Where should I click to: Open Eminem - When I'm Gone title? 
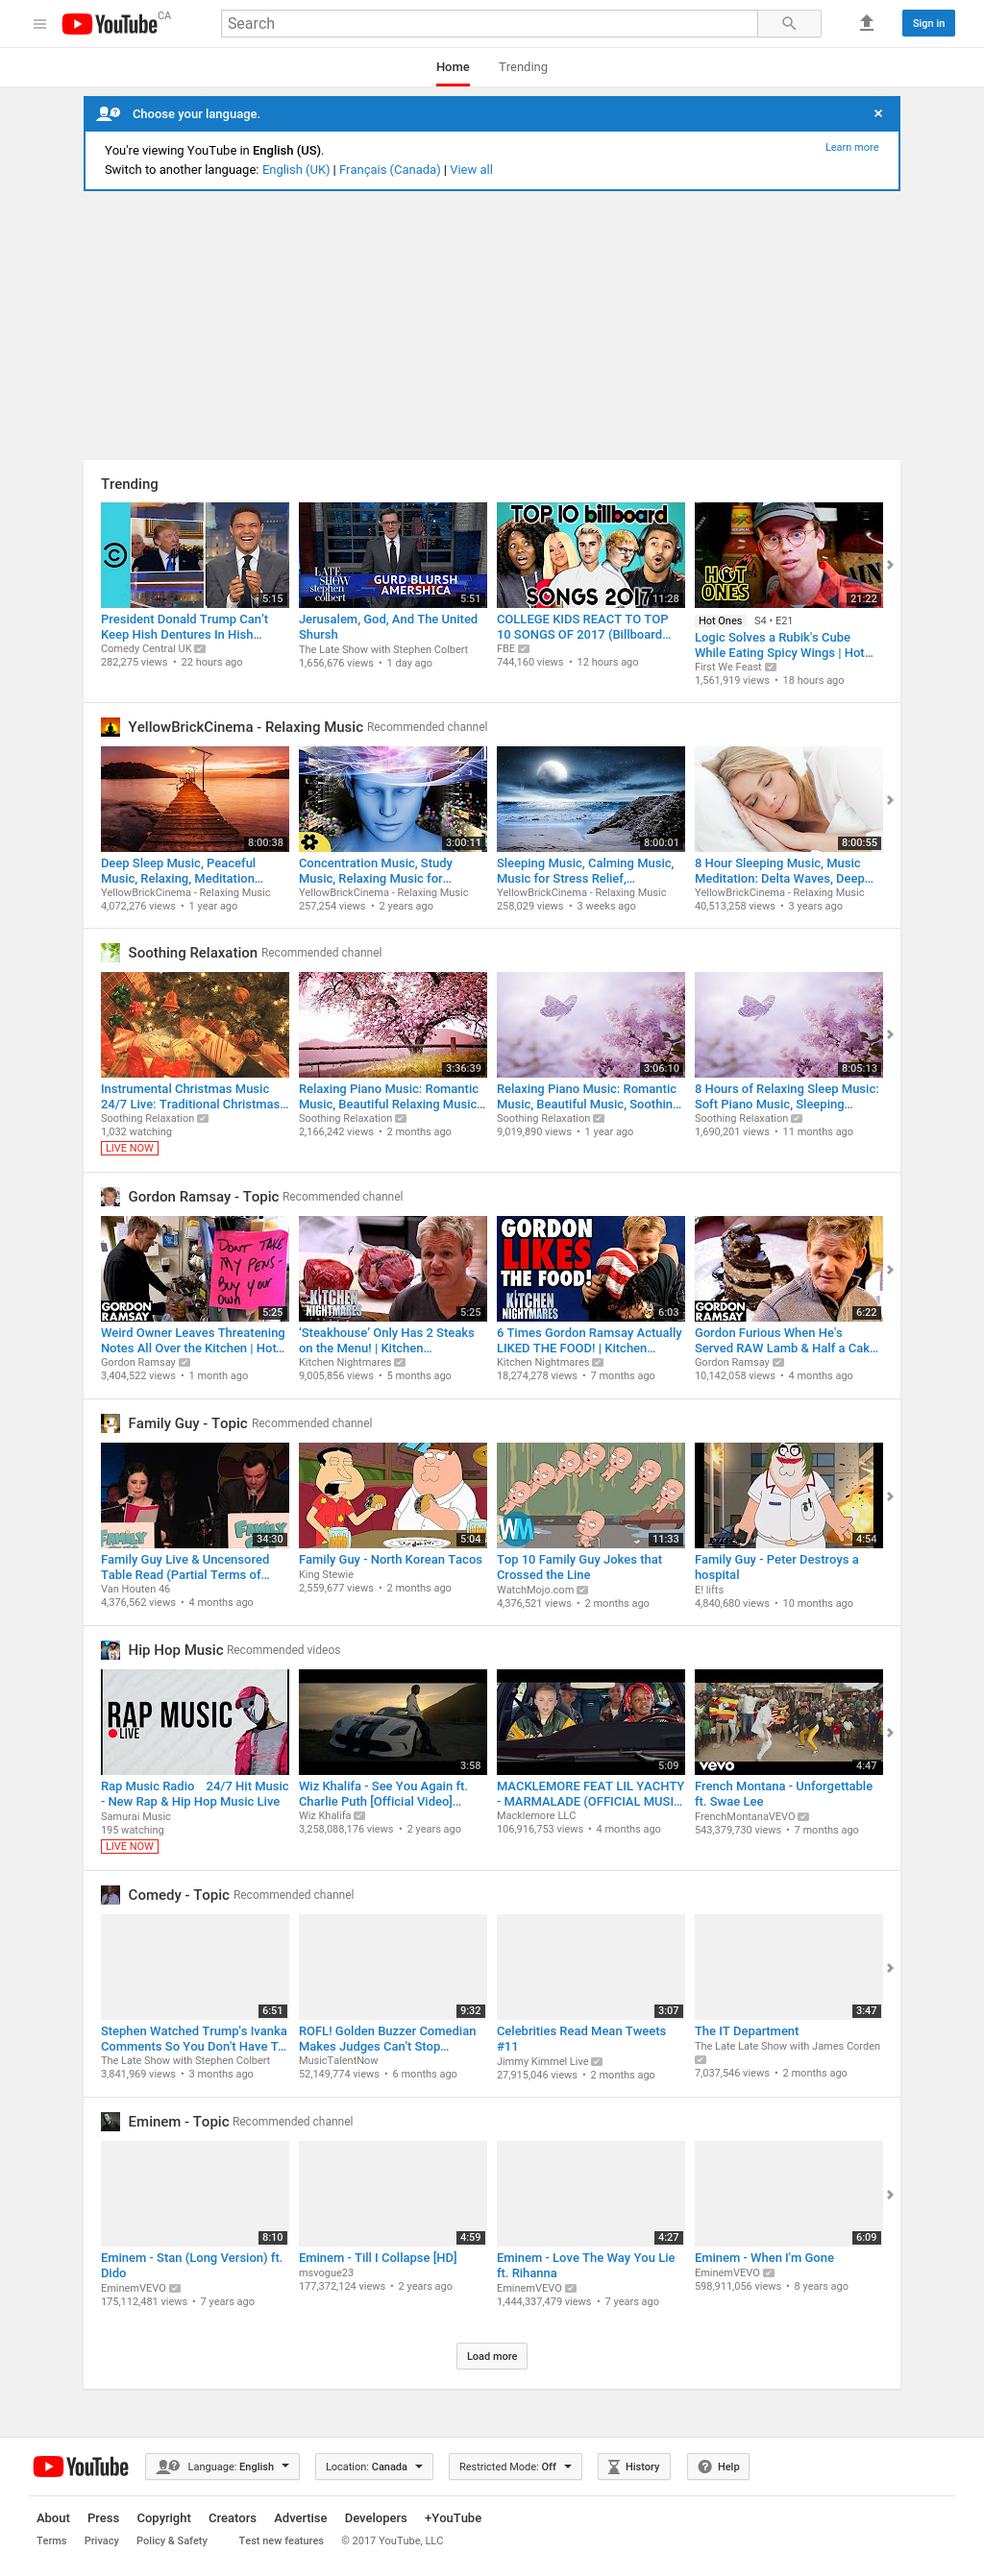click(764, 2258)
